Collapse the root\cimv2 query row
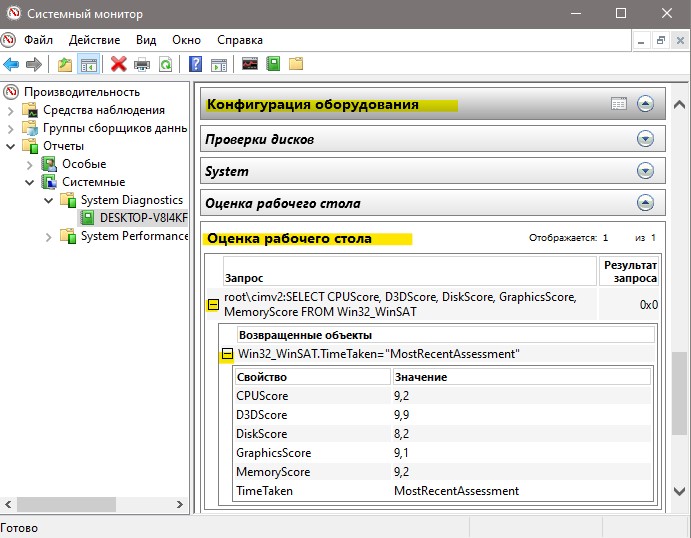This screenshot has width=691, height=538. point(213,304)
